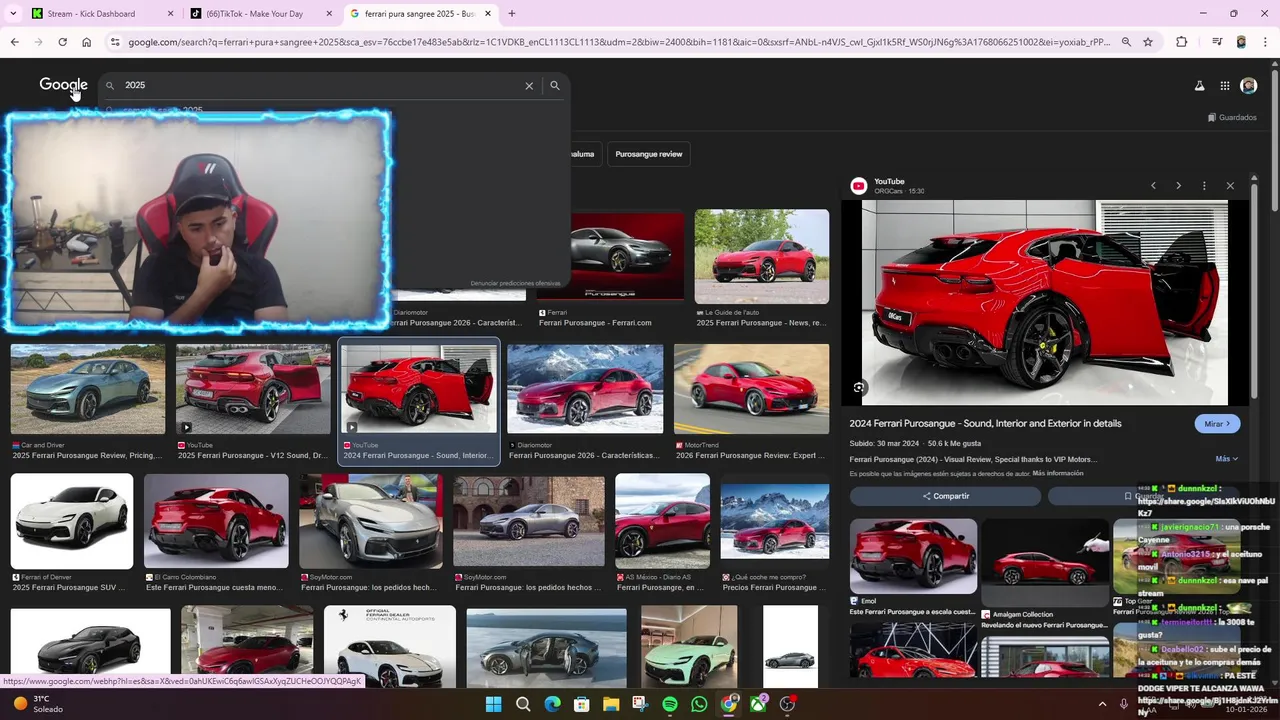Screen dimensions: 1280x720
Task: Open the Google account avatar
Action: click(1248, 86)
